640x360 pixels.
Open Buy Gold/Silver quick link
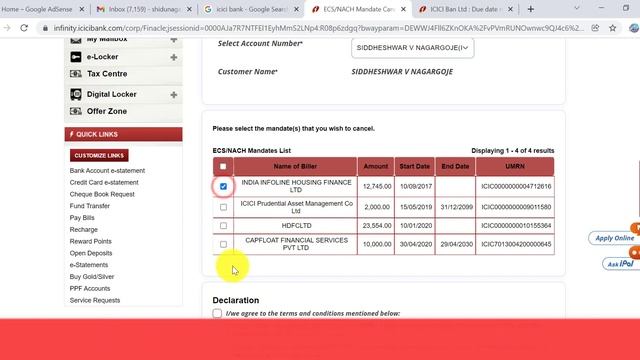point(92,277)
